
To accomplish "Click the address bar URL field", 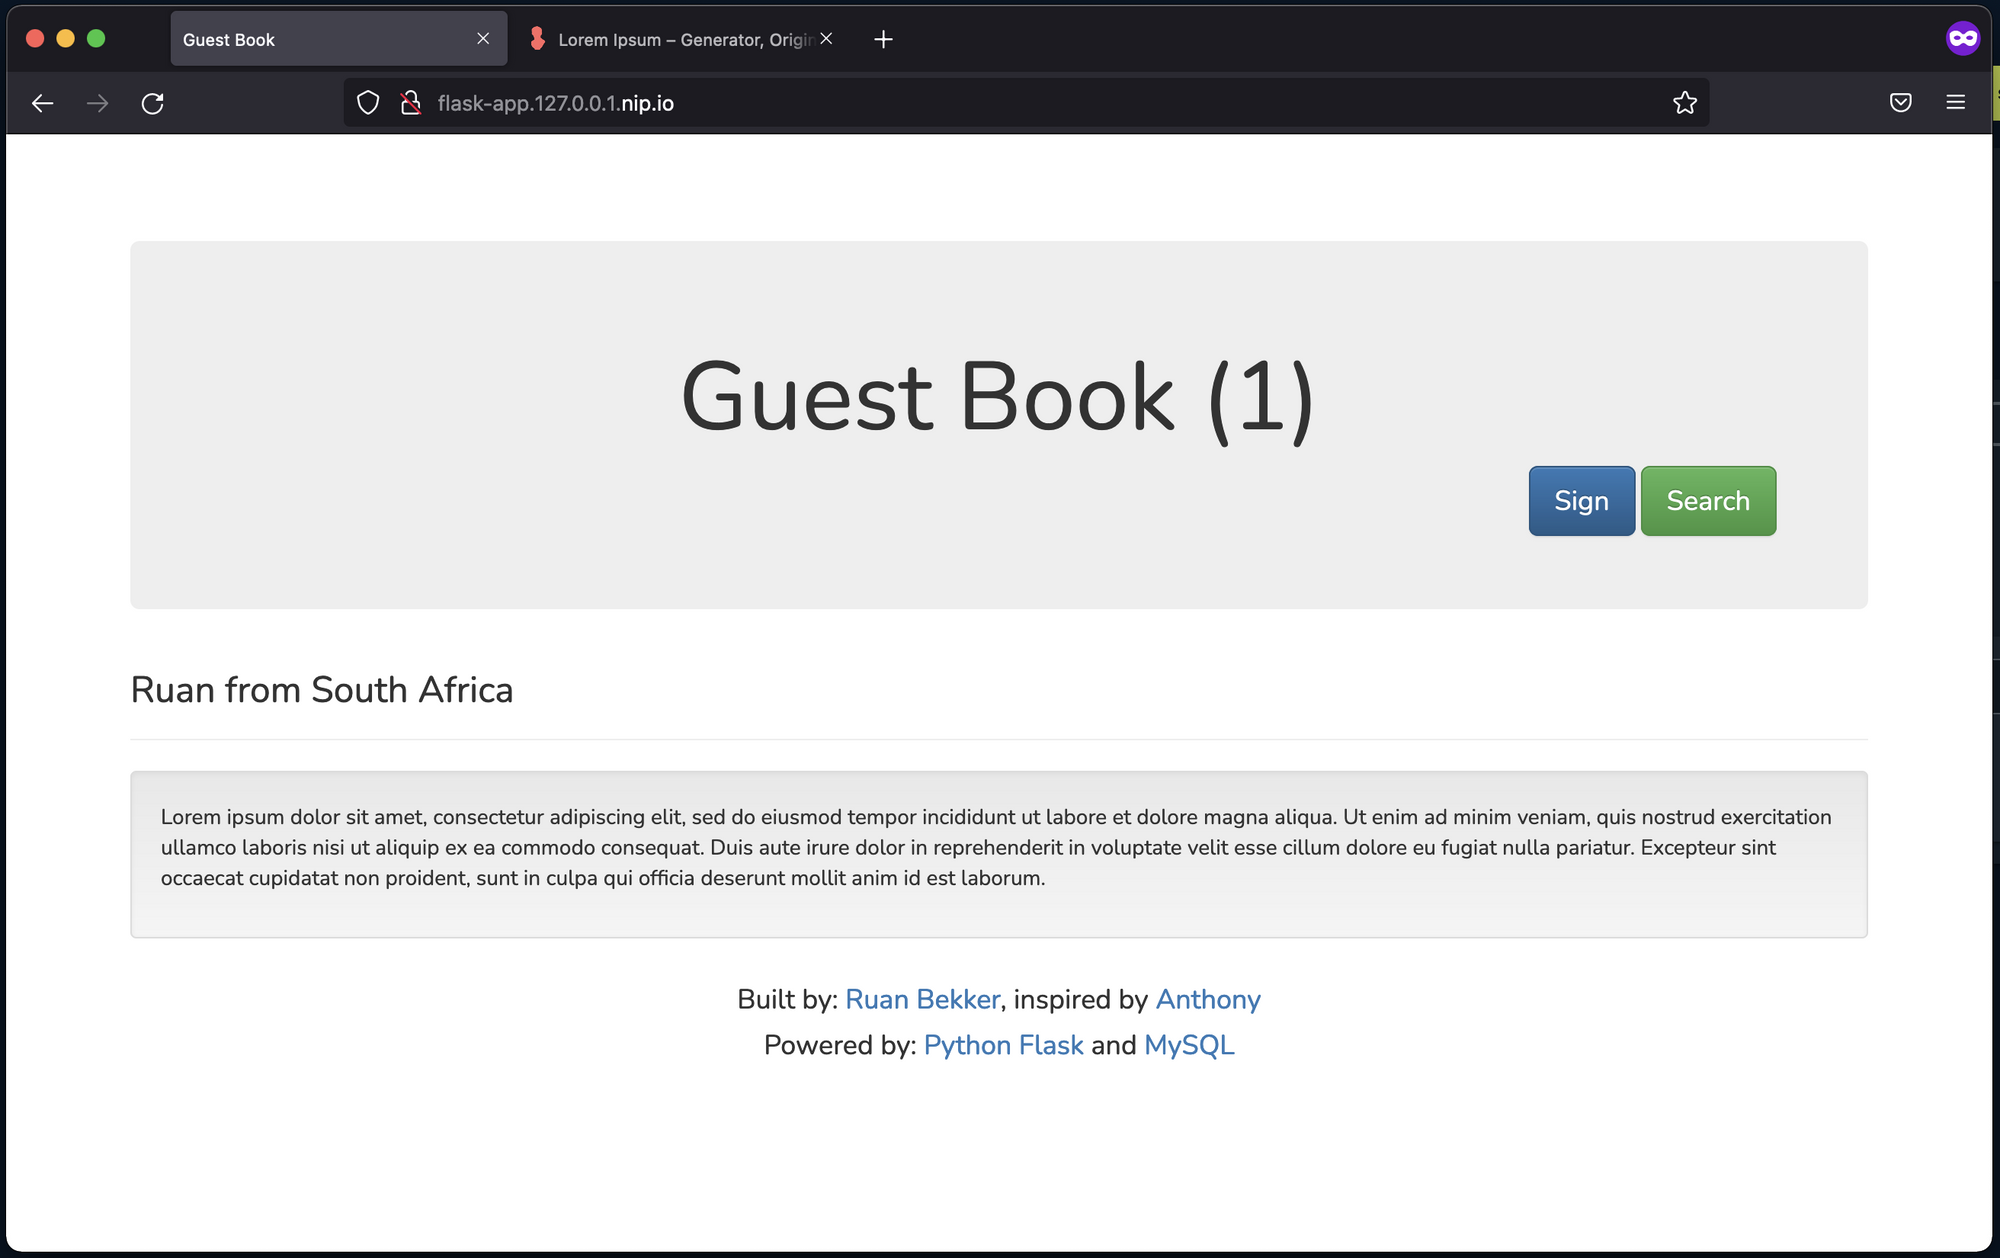I will click(1000, 103).
